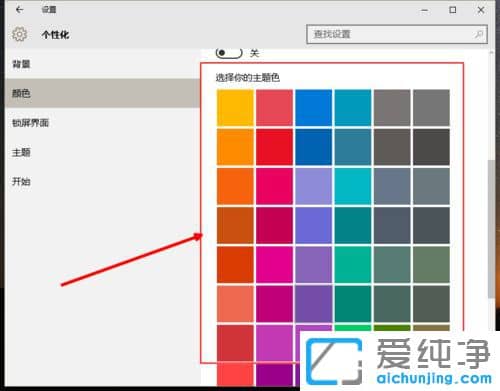500x391 pixels.
Task: Pick the yellow-gold color swatch
Action: click(235, 108)
